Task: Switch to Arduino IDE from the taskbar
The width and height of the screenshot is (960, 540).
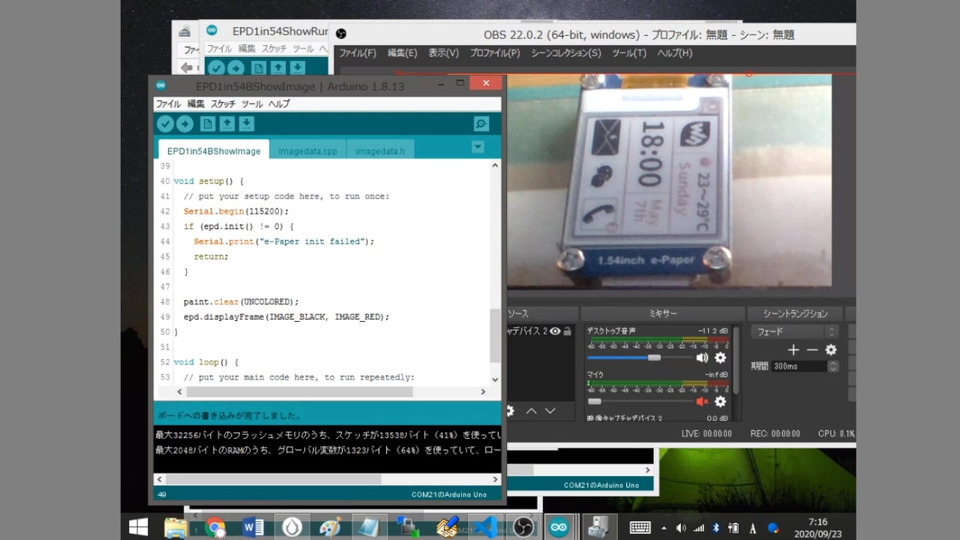Action: coord(559,527)
